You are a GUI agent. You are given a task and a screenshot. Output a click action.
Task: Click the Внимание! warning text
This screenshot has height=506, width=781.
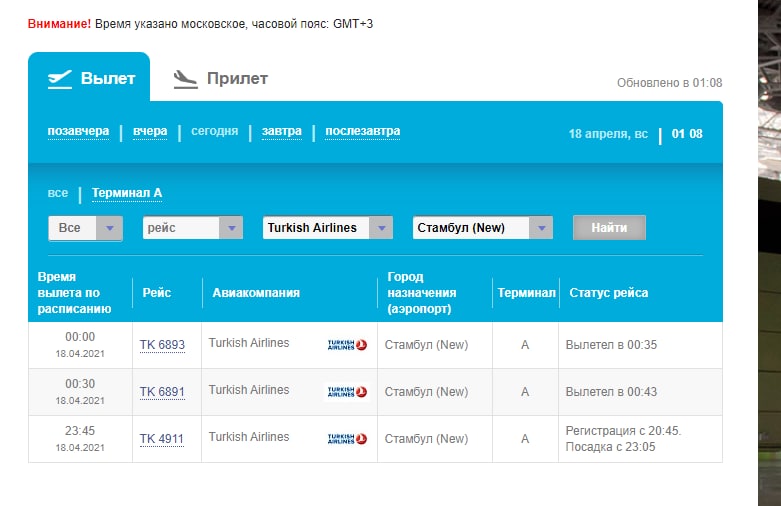point(59,23)
